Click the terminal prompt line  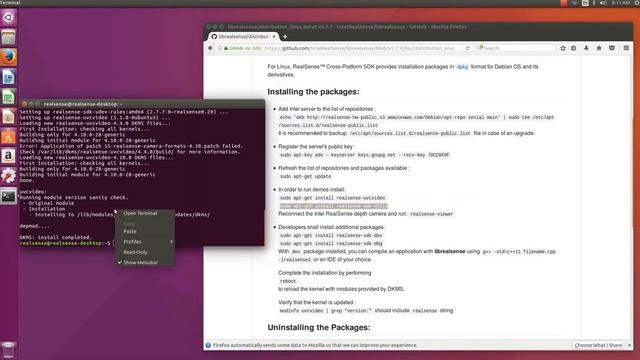coord(67,243)
